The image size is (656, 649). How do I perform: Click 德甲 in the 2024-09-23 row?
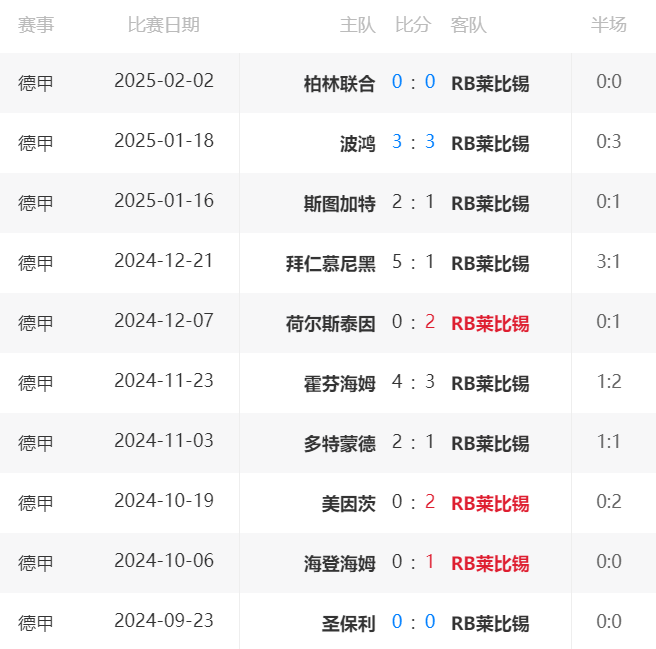36,623
